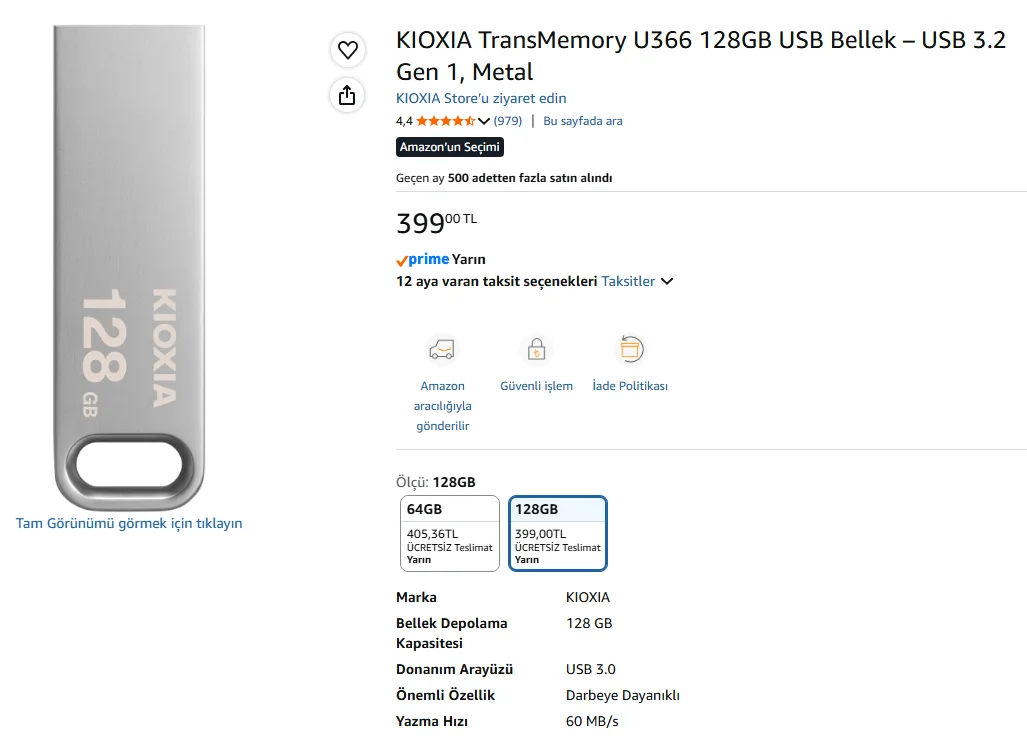Open the share icon below the heart
This screenshot has width=1027, height=739.
(x=347, y=96)
